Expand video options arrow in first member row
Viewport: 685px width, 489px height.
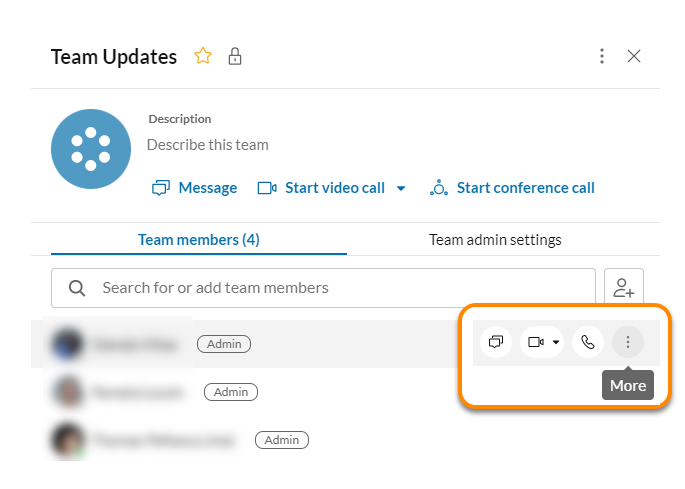coord(556,342)
